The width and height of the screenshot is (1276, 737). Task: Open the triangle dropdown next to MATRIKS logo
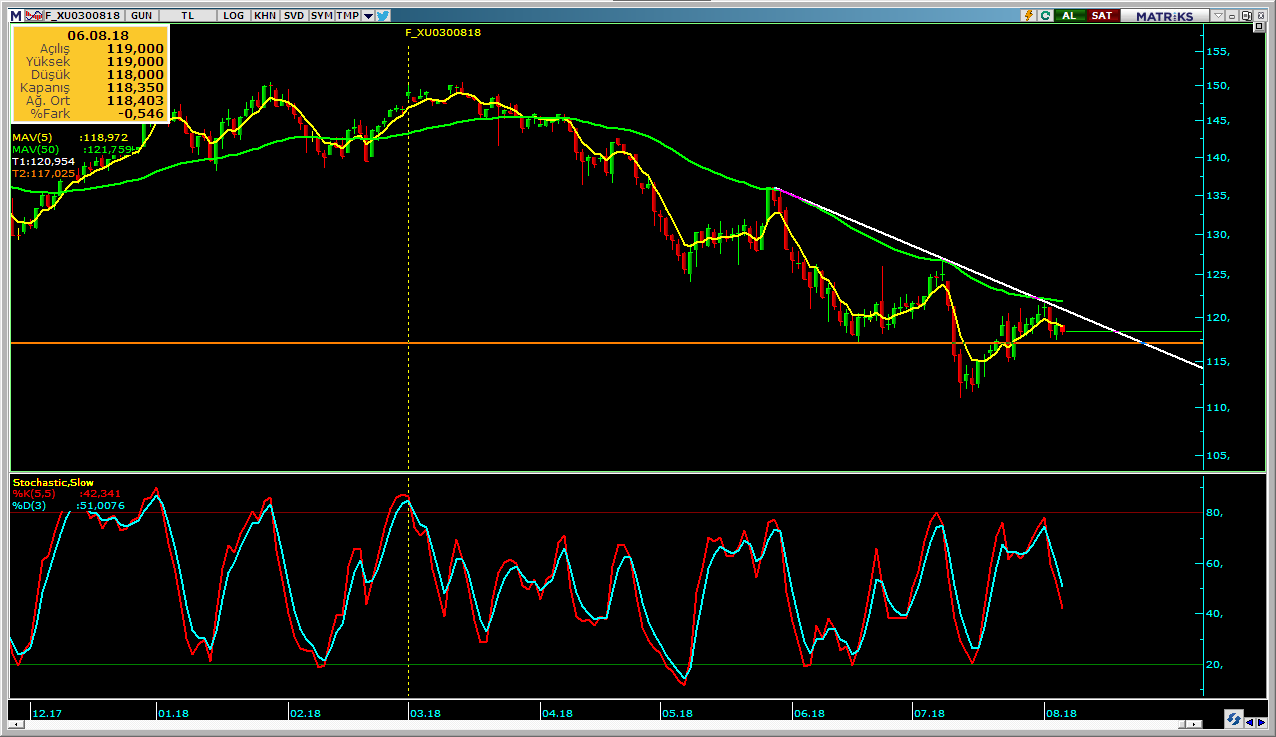1217,16
